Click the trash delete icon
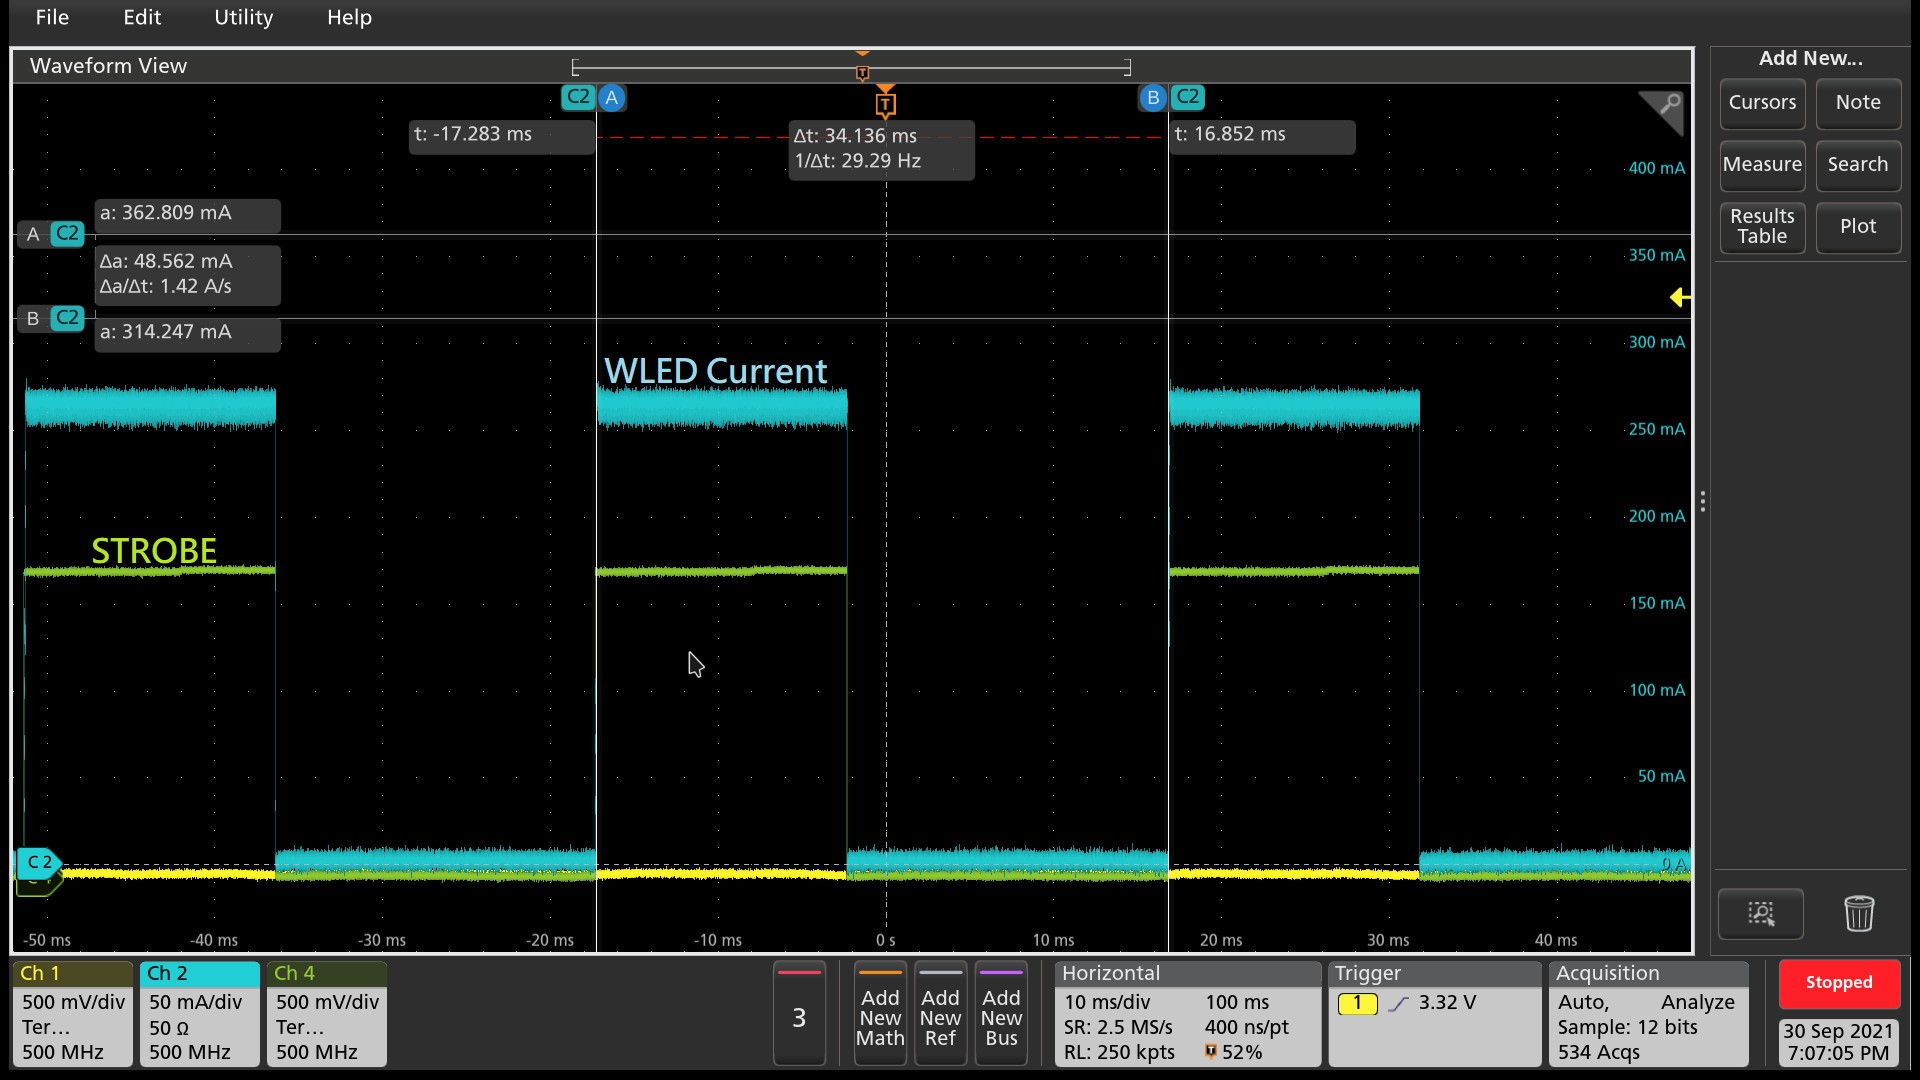The height and width of the screenshot is (1080, 1920). pyautogui.click(x=1858, y=914)
